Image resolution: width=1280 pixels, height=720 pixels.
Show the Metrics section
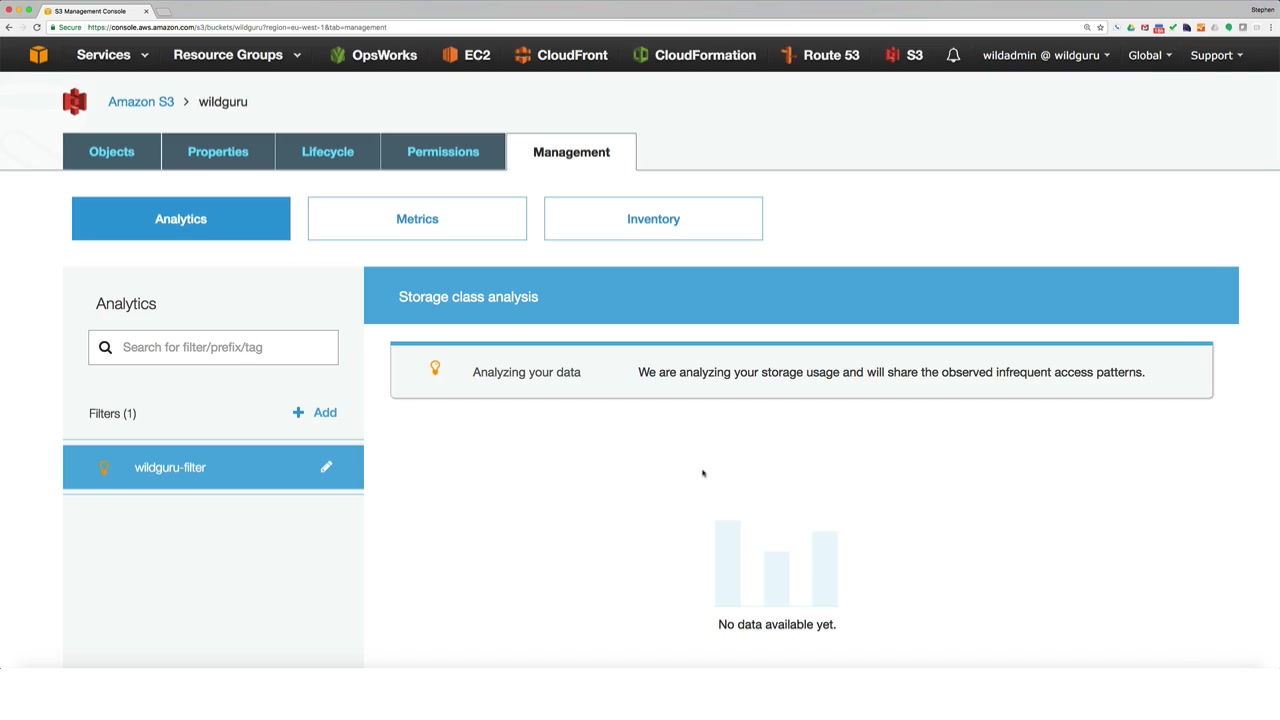[417, 219]
